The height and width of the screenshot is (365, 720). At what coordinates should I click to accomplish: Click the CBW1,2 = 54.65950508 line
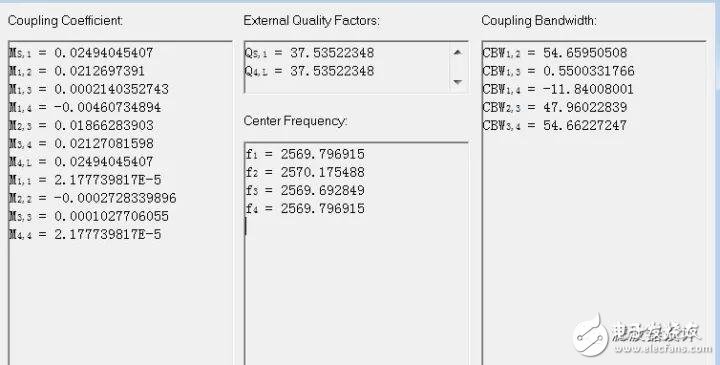[x=555, y=53]
